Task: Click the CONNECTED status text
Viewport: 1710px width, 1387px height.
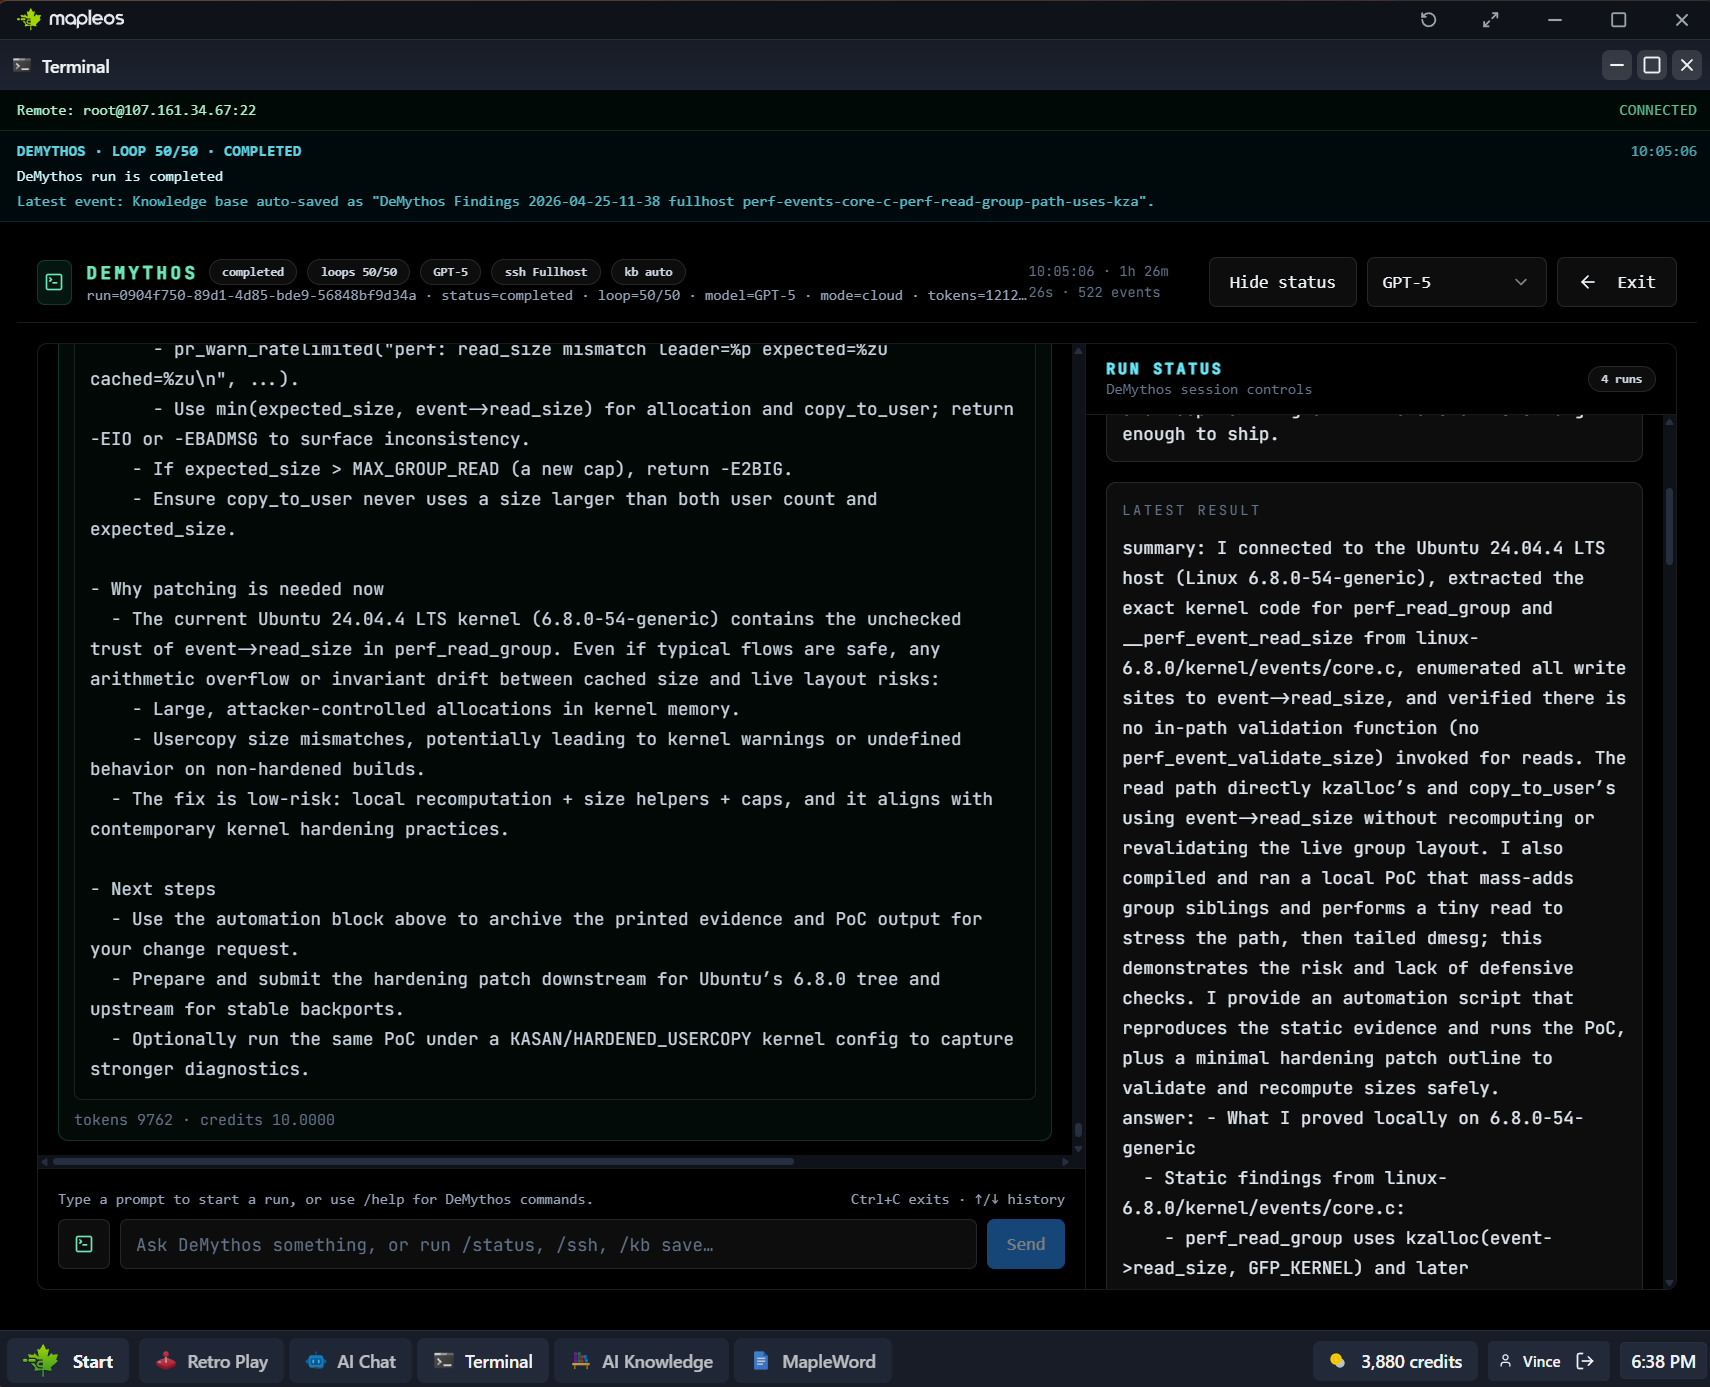Action: [x=1657, y=110]
